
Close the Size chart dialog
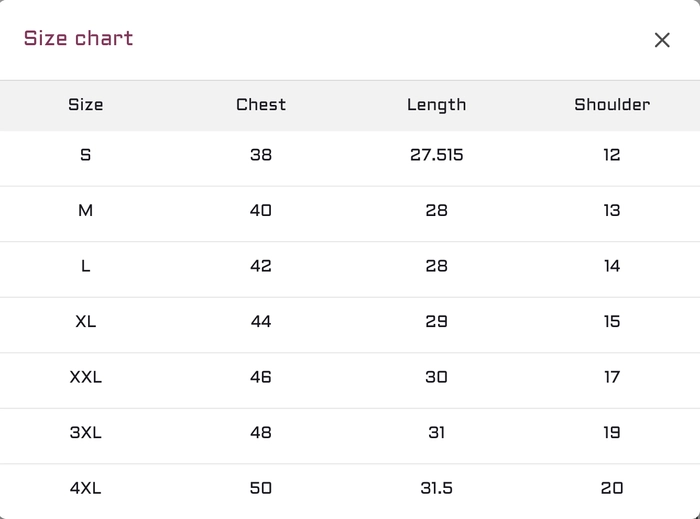tap(662, 40)
